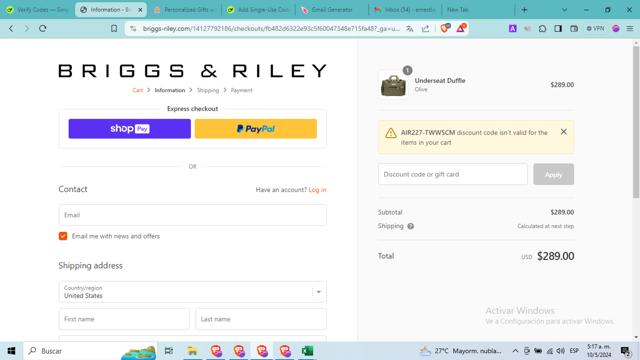This screenshot has height=360, width=640.
Task: Go back to the previous page
Action: click(11, 29)
